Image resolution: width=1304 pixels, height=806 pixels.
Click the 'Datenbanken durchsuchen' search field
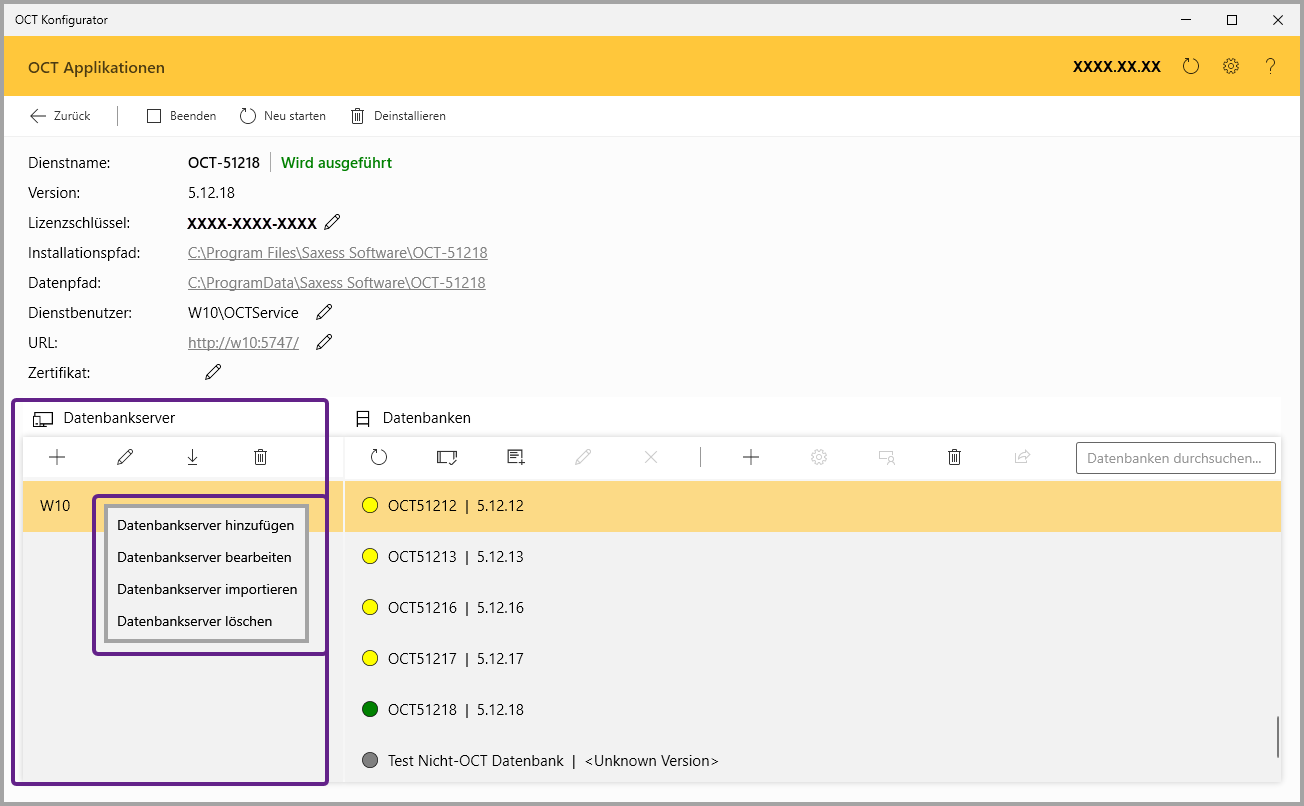point(1175,458)
